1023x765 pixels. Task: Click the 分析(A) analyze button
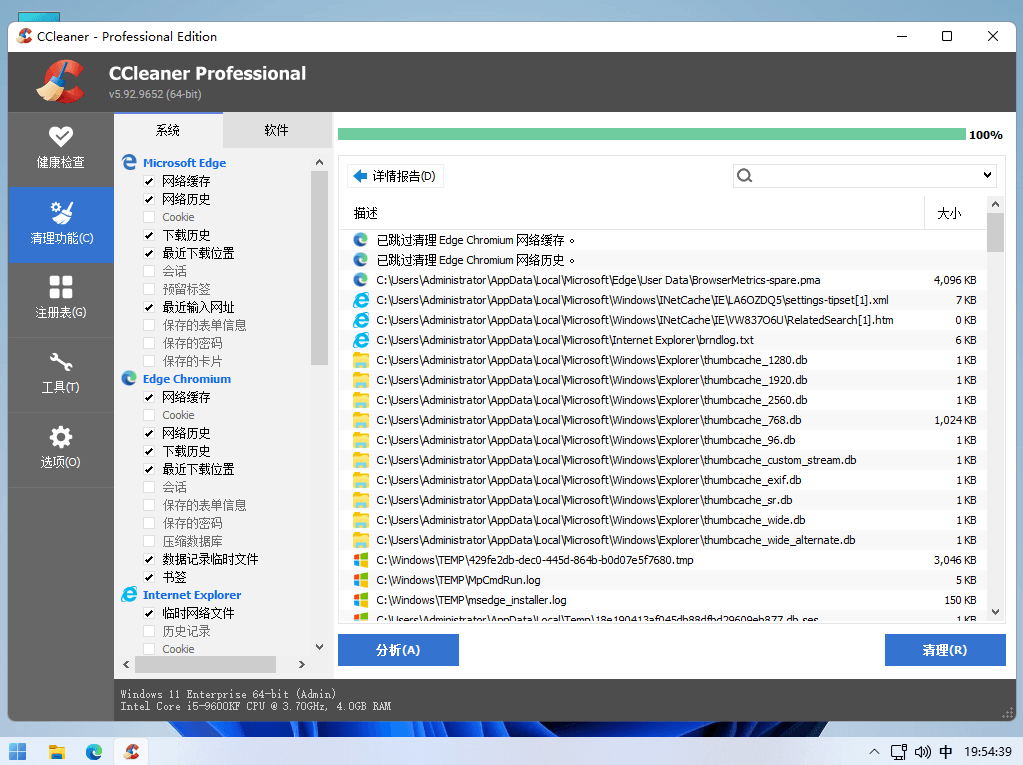click(x=398, y=650)
